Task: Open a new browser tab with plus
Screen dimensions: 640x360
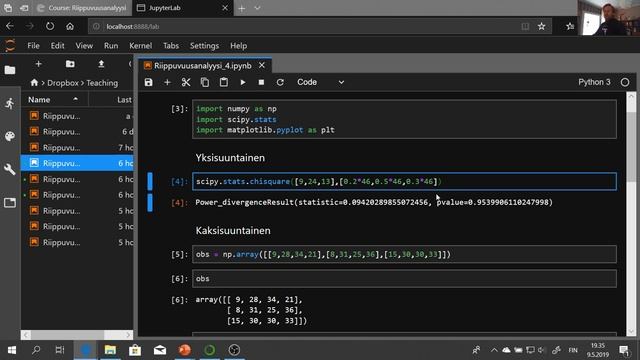Action: coord(242,8)
